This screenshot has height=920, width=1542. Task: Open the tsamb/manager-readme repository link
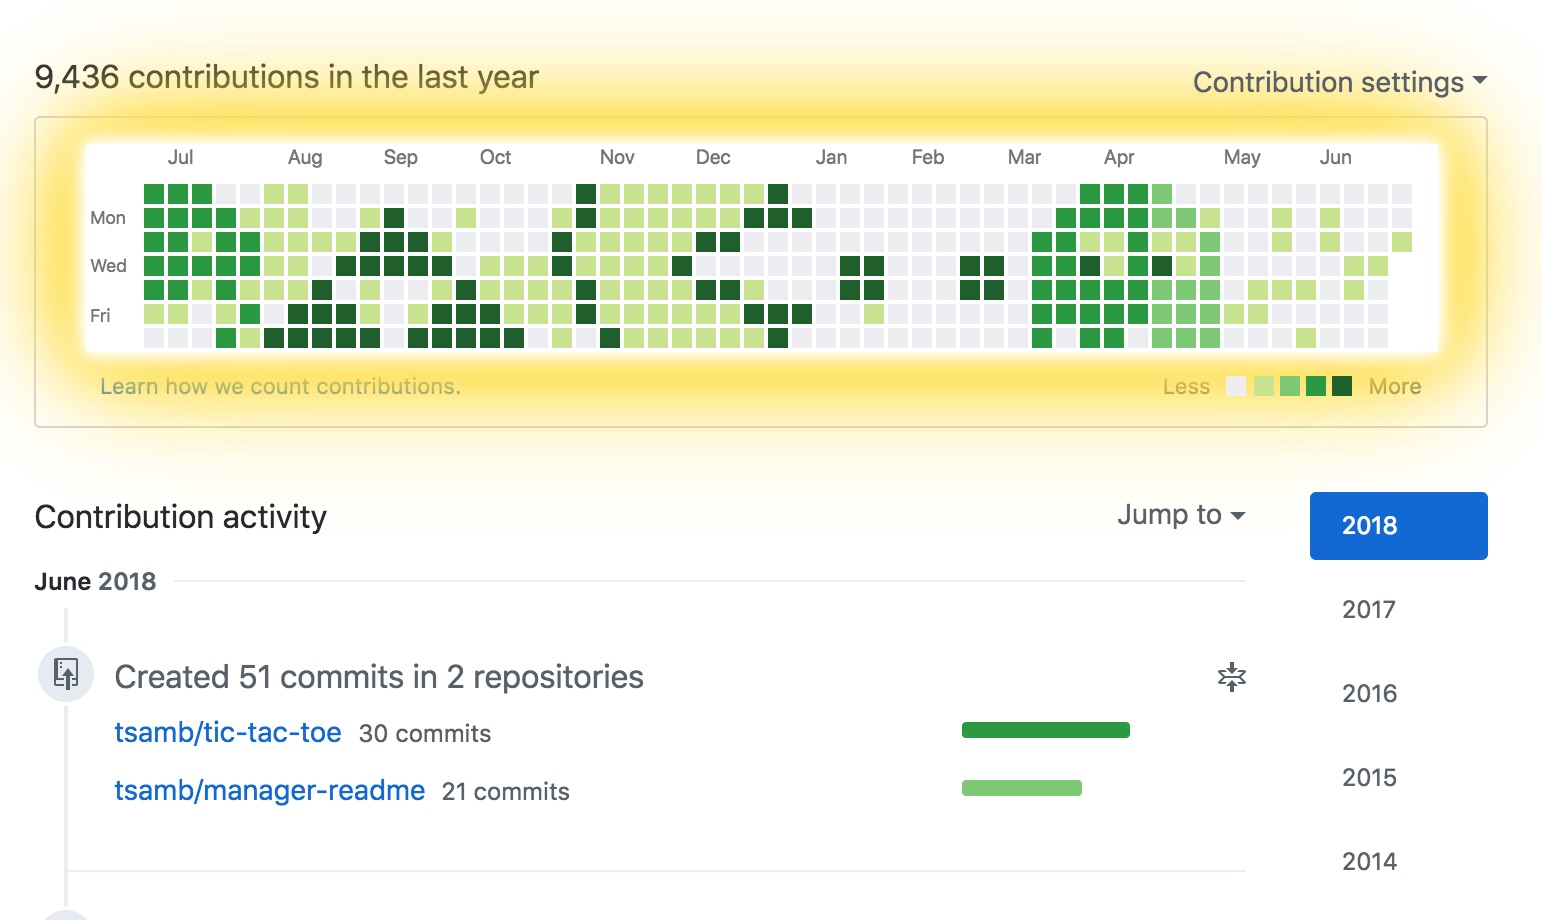[x=270, y=791]
